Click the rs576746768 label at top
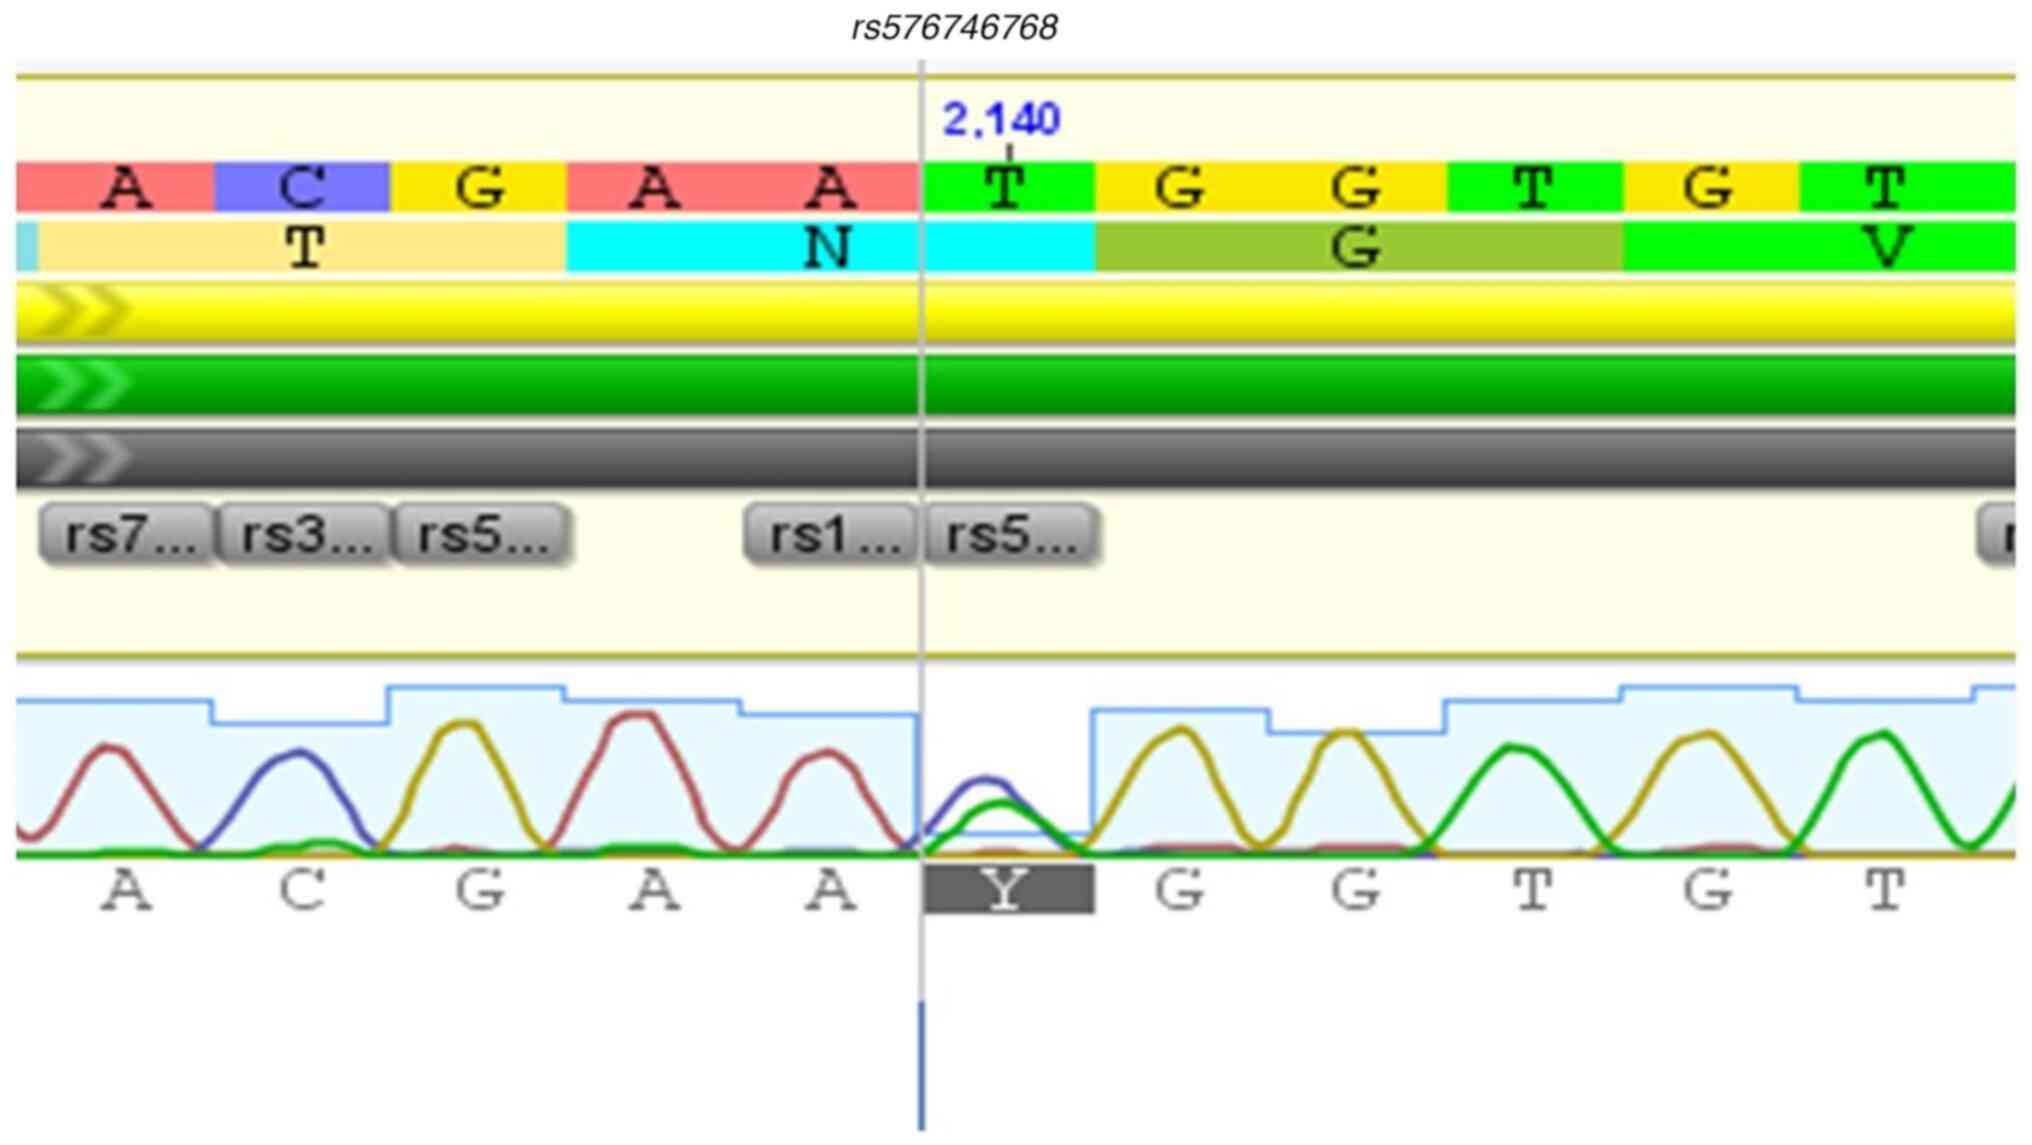 coord(954,27)
